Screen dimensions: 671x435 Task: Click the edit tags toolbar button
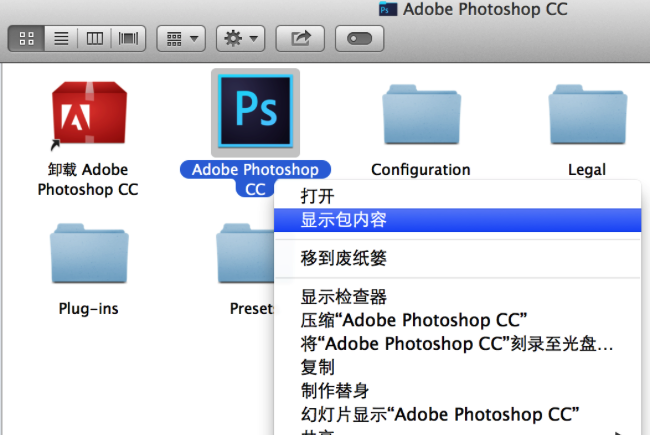(359, 38)
